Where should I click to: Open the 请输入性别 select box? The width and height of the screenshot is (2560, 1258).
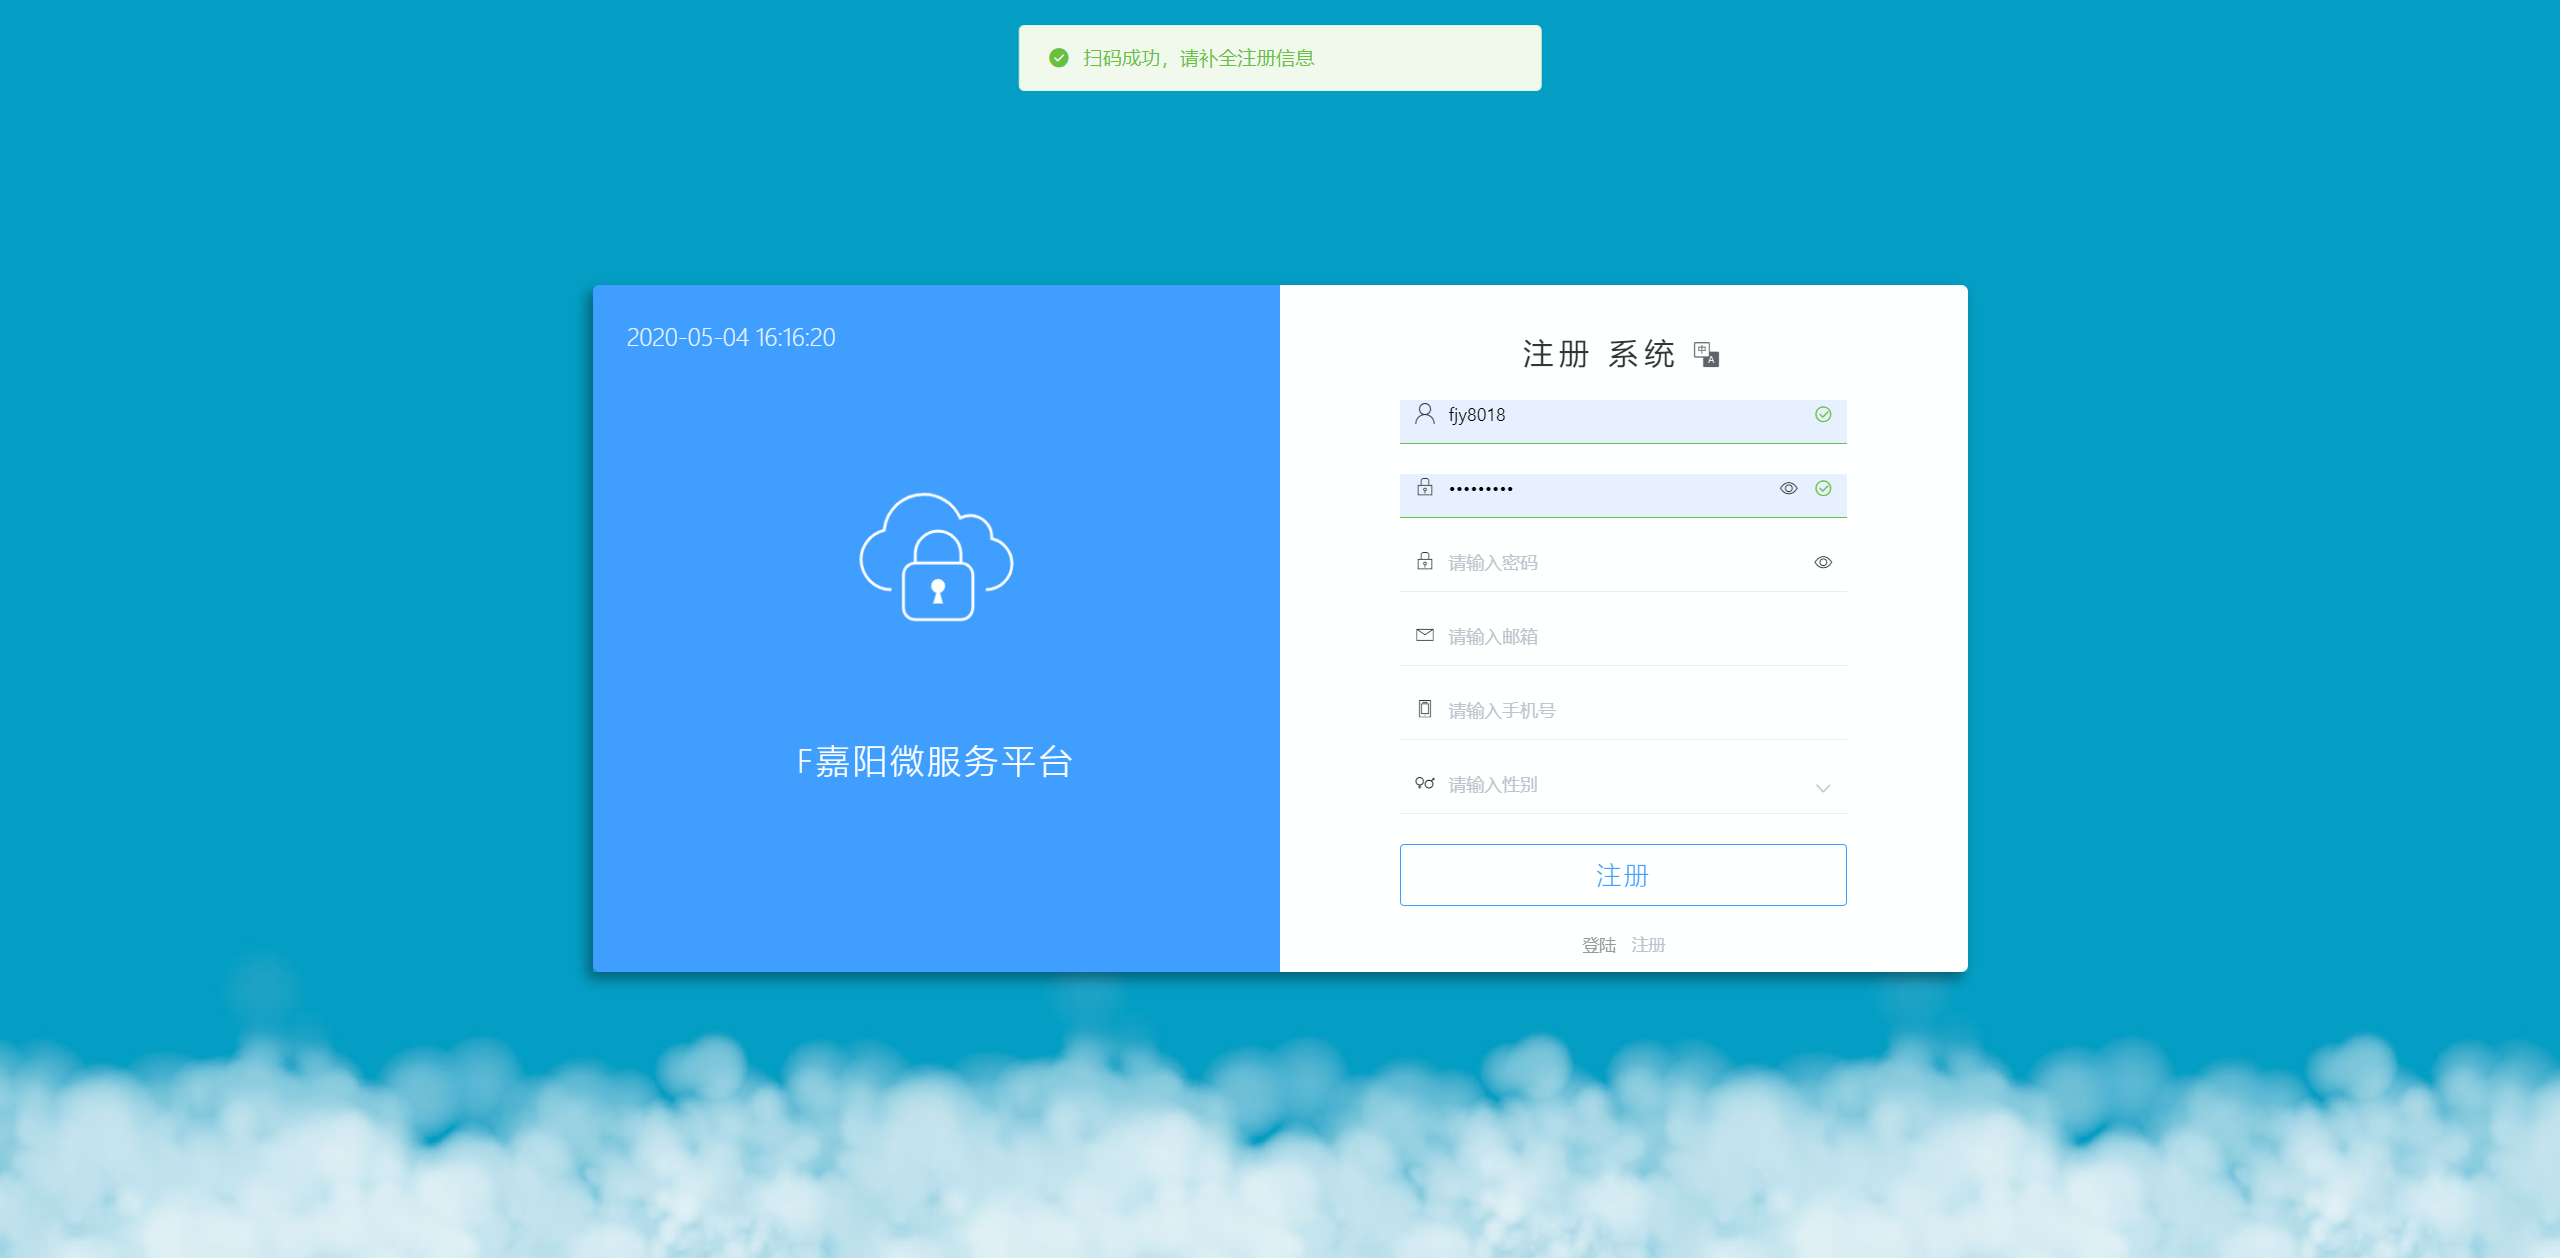[x=1620, y=785]
